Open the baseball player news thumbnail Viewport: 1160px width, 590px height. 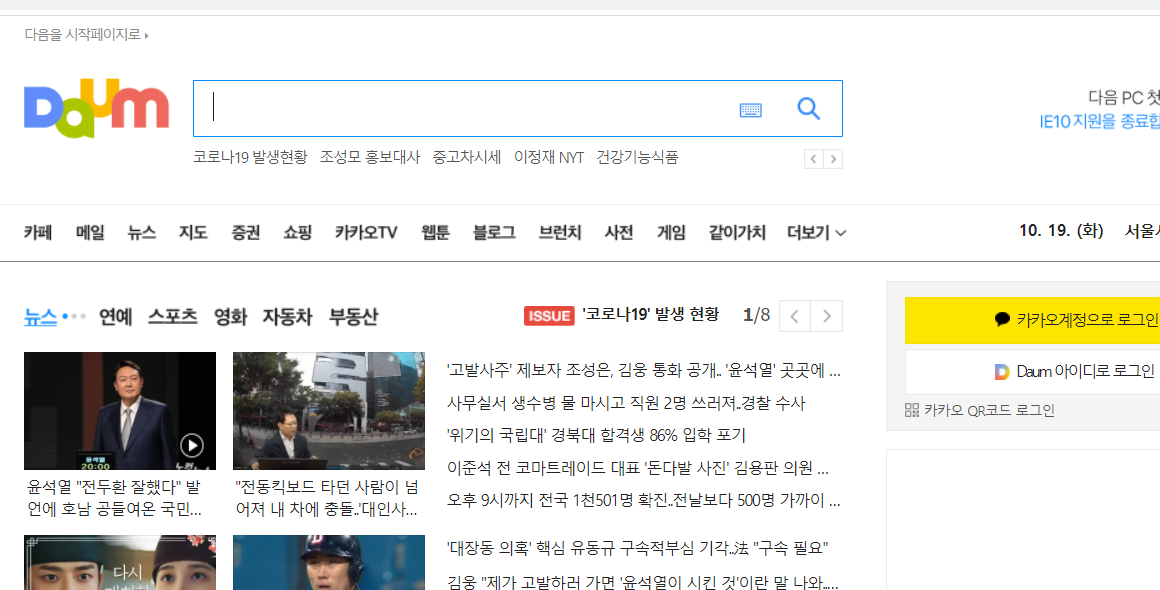(x=329, y=563)
